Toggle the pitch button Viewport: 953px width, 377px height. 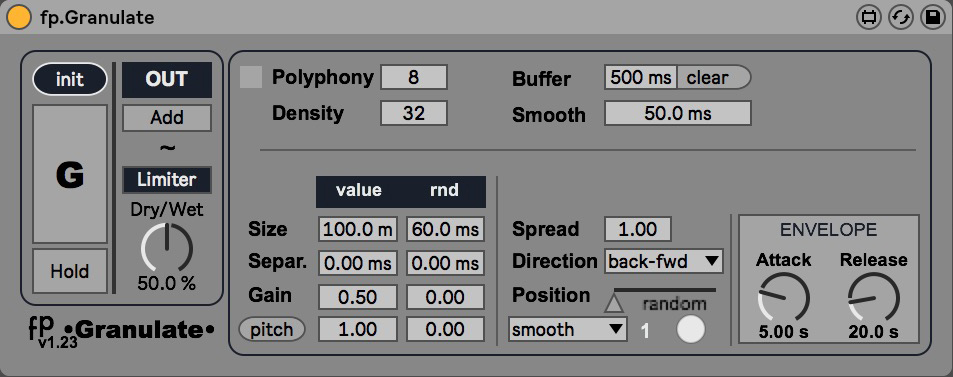272,330
